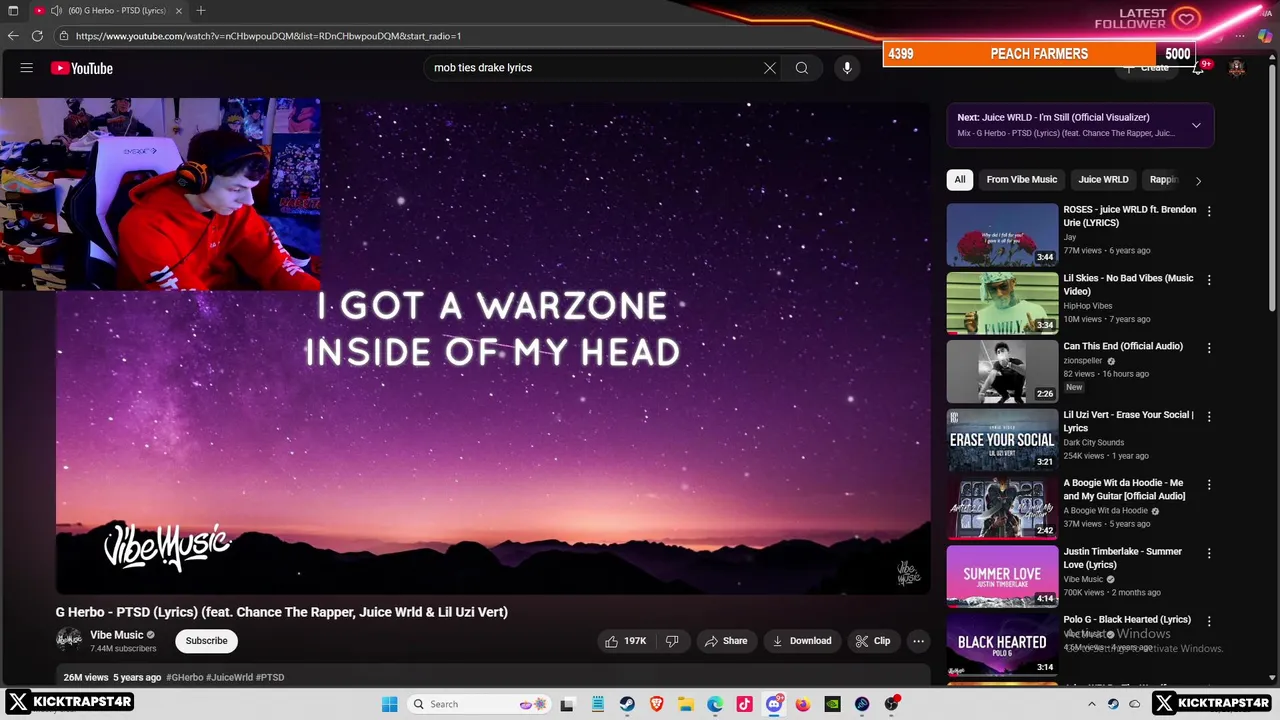Download the video
This screenshot has height=720, width=1280.
tap(802, 641)
